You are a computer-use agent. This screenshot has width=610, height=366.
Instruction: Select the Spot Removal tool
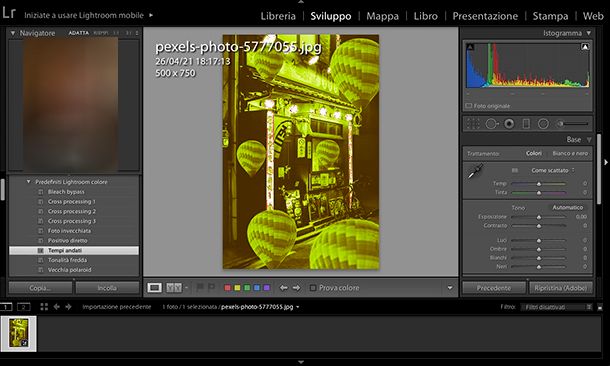[492, 124]
